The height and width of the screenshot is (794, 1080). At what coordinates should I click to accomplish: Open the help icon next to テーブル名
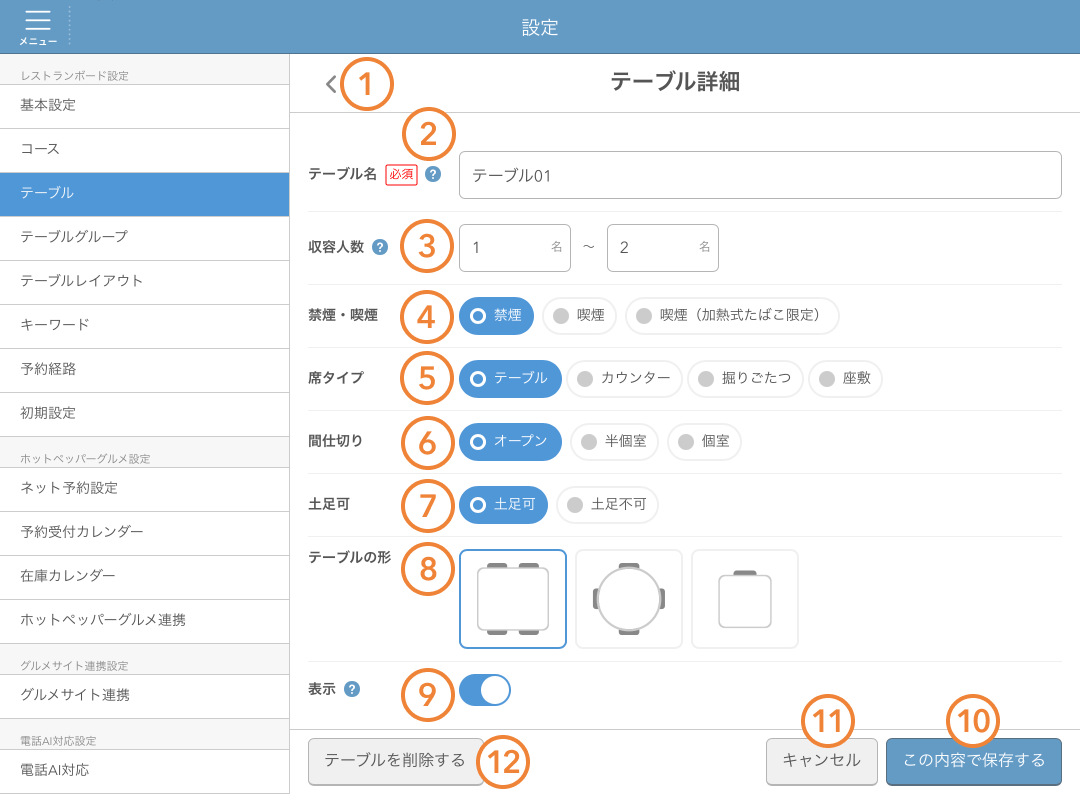click(432, 175)
